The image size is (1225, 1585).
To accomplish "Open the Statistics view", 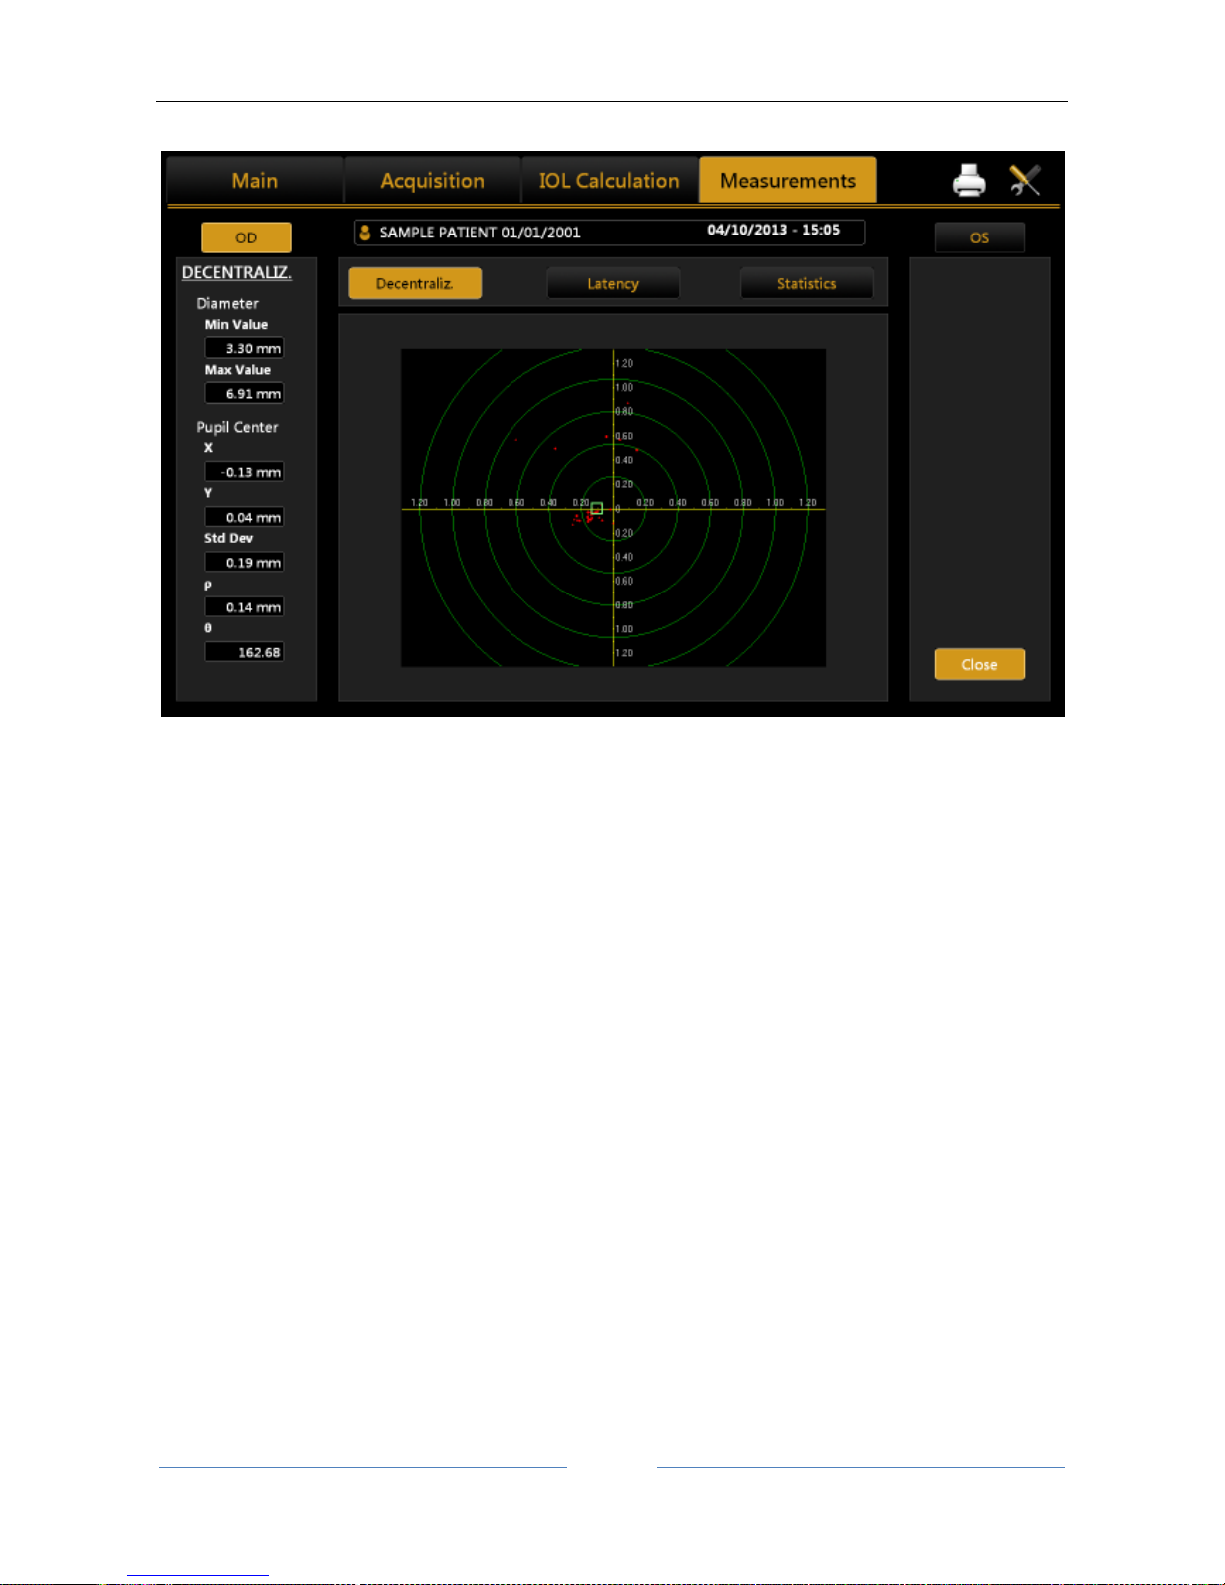I will click(806, 284).
